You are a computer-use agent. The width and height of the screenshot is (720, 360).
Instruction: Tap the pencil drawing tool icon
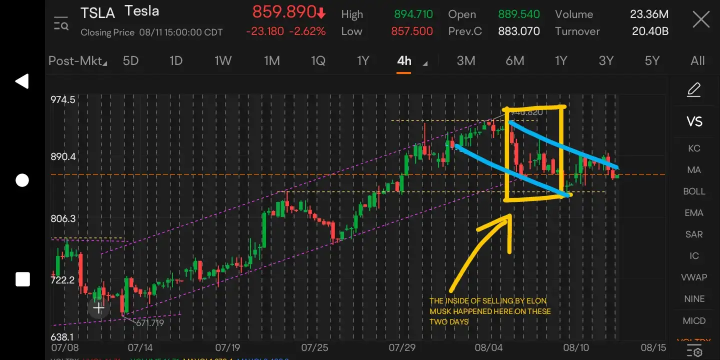pyautogui.click(x=694, y=90)
